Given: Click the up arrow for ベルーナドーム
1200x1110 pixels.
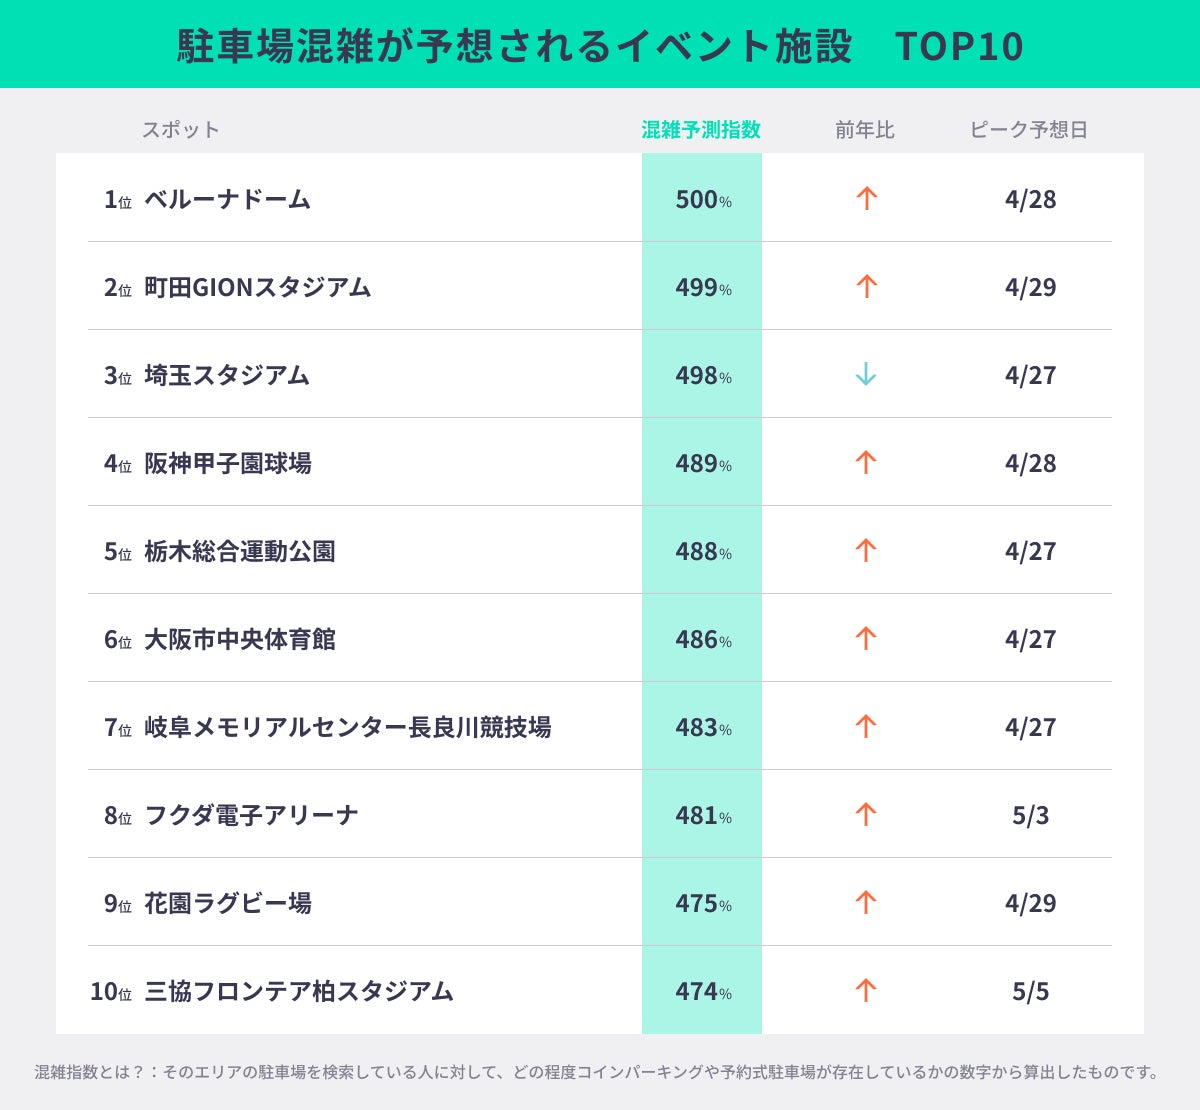Looking at the screenshot, I should (866, 199).
